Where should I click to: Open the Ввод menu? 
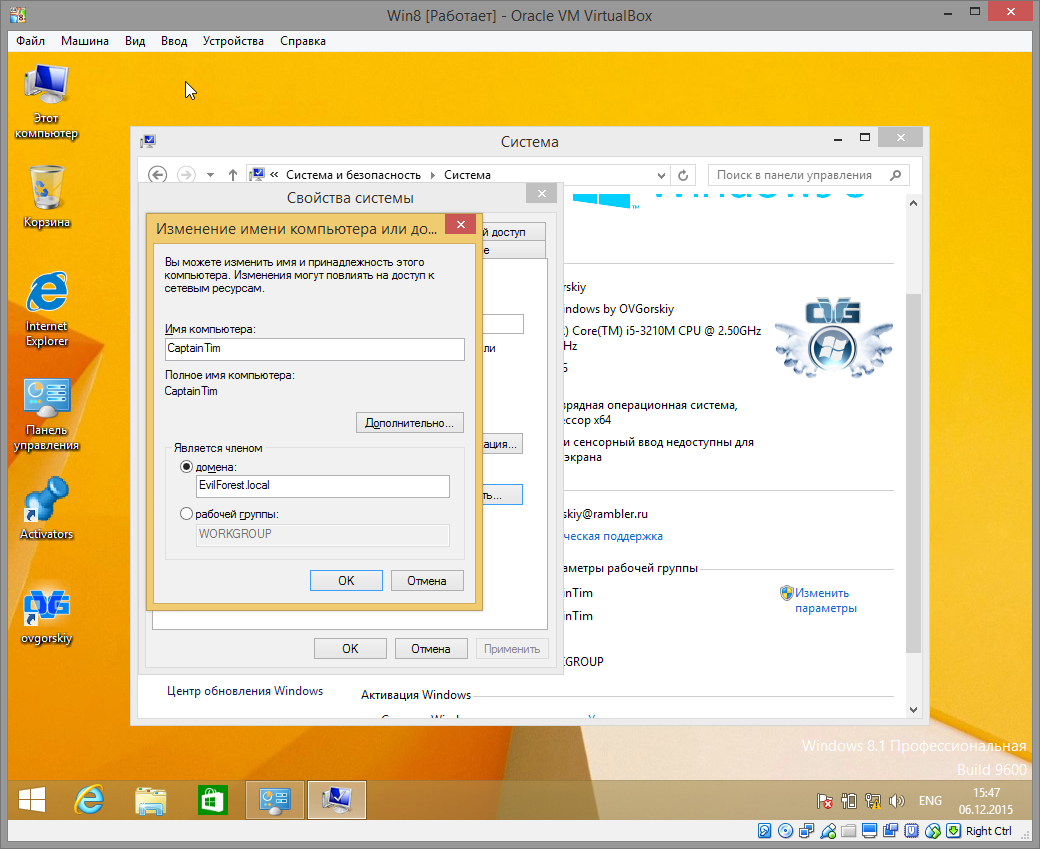[x=174, y=40]
